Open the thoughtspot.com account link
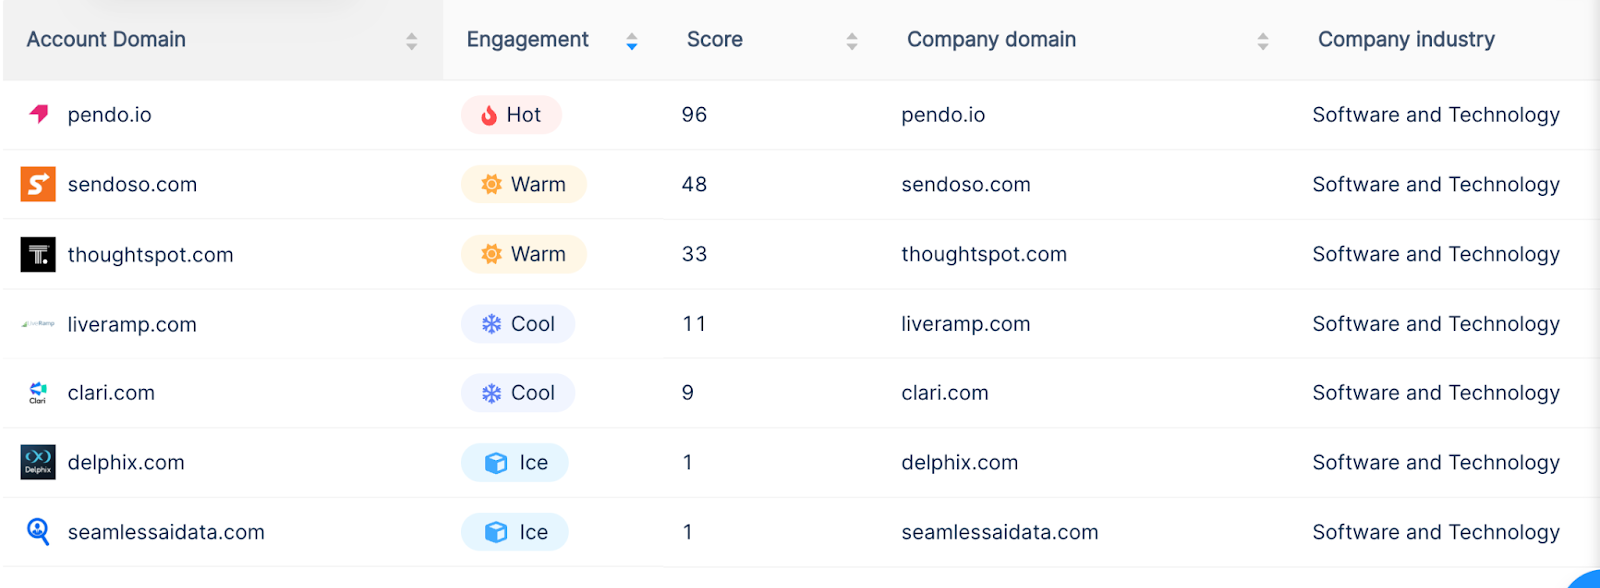Screen dimensions: 1600x588 tap(150, 255)
